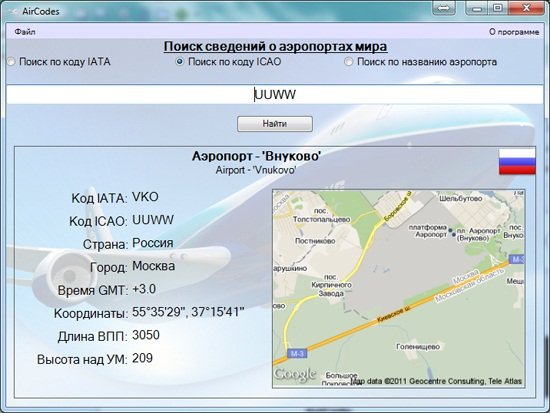Click the VKO IATA code value
The height and width of the screenshot is (413, 550).
point(145,197)
